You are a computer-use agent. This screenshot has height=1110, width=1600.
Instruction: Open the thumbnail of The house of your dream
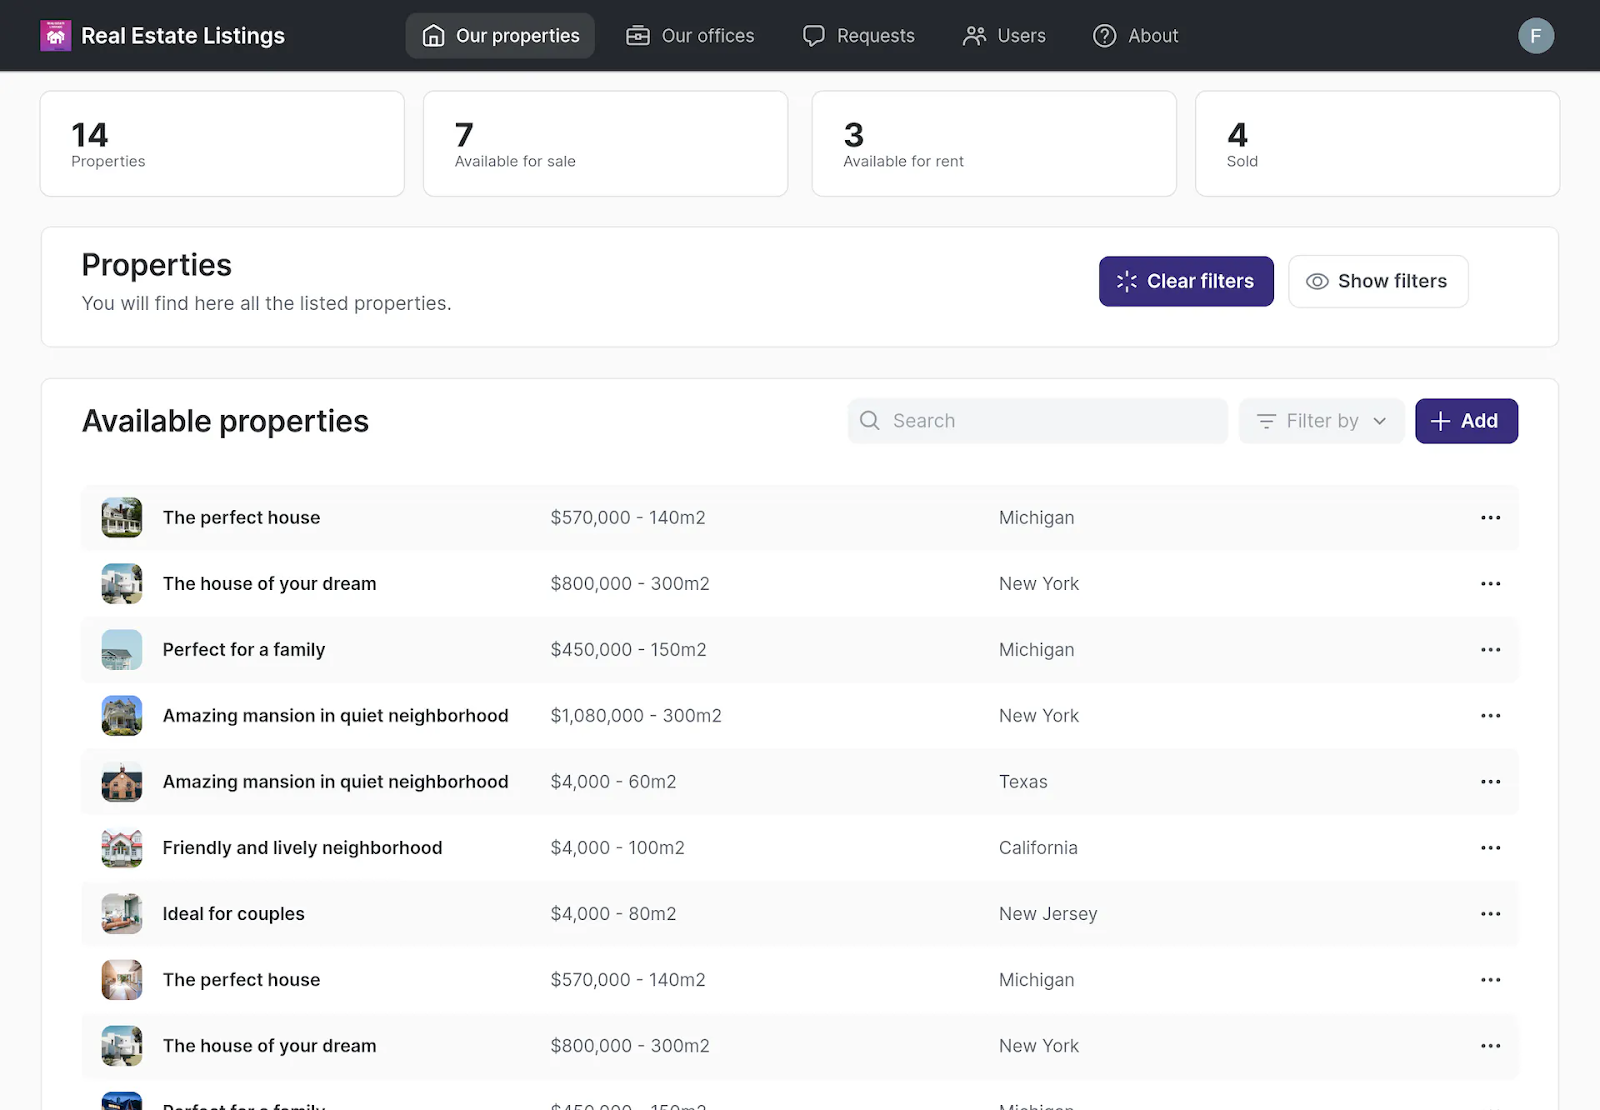coord(121,583)
